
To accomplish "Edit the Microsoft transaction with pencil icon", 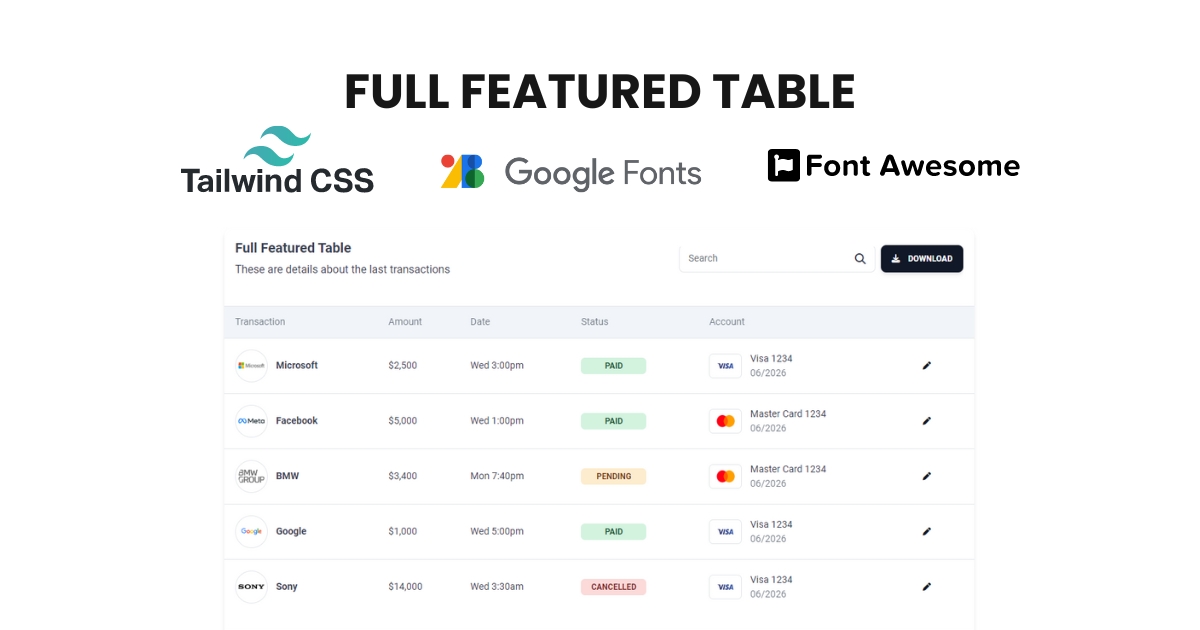I will pyautogui.click(x=926, y=366).
